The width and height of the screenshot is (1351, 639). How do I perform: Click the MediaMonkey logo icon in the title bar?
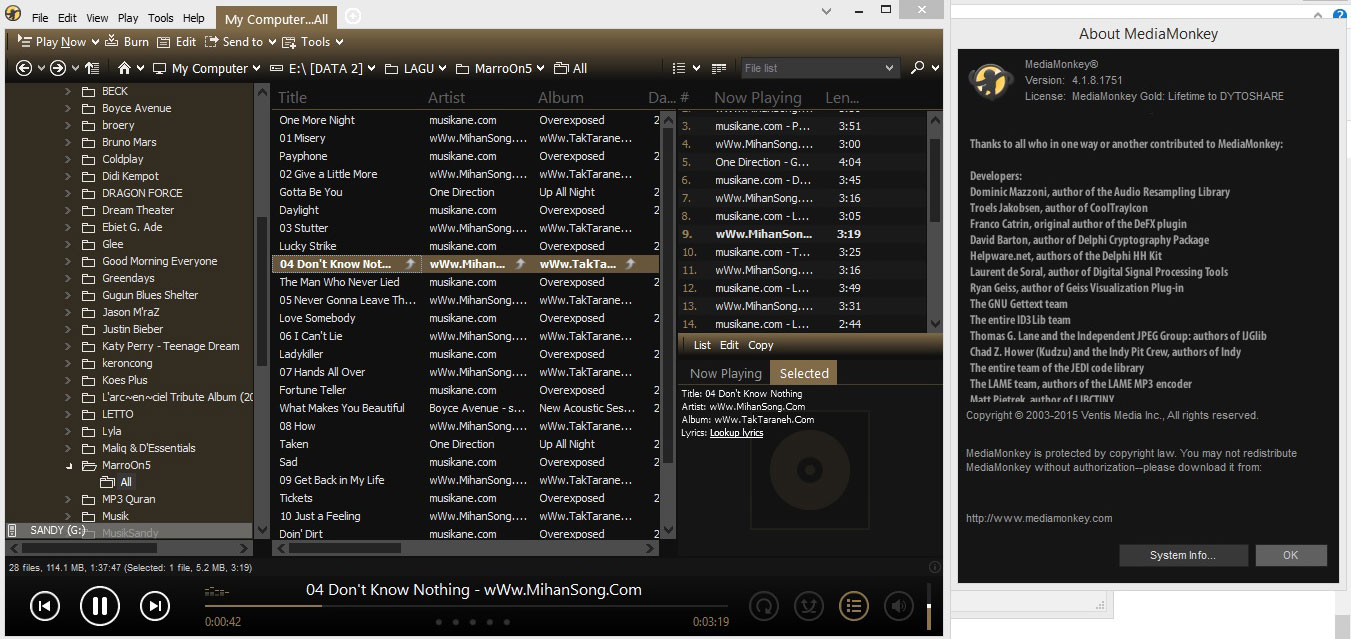tap(14, 15)
